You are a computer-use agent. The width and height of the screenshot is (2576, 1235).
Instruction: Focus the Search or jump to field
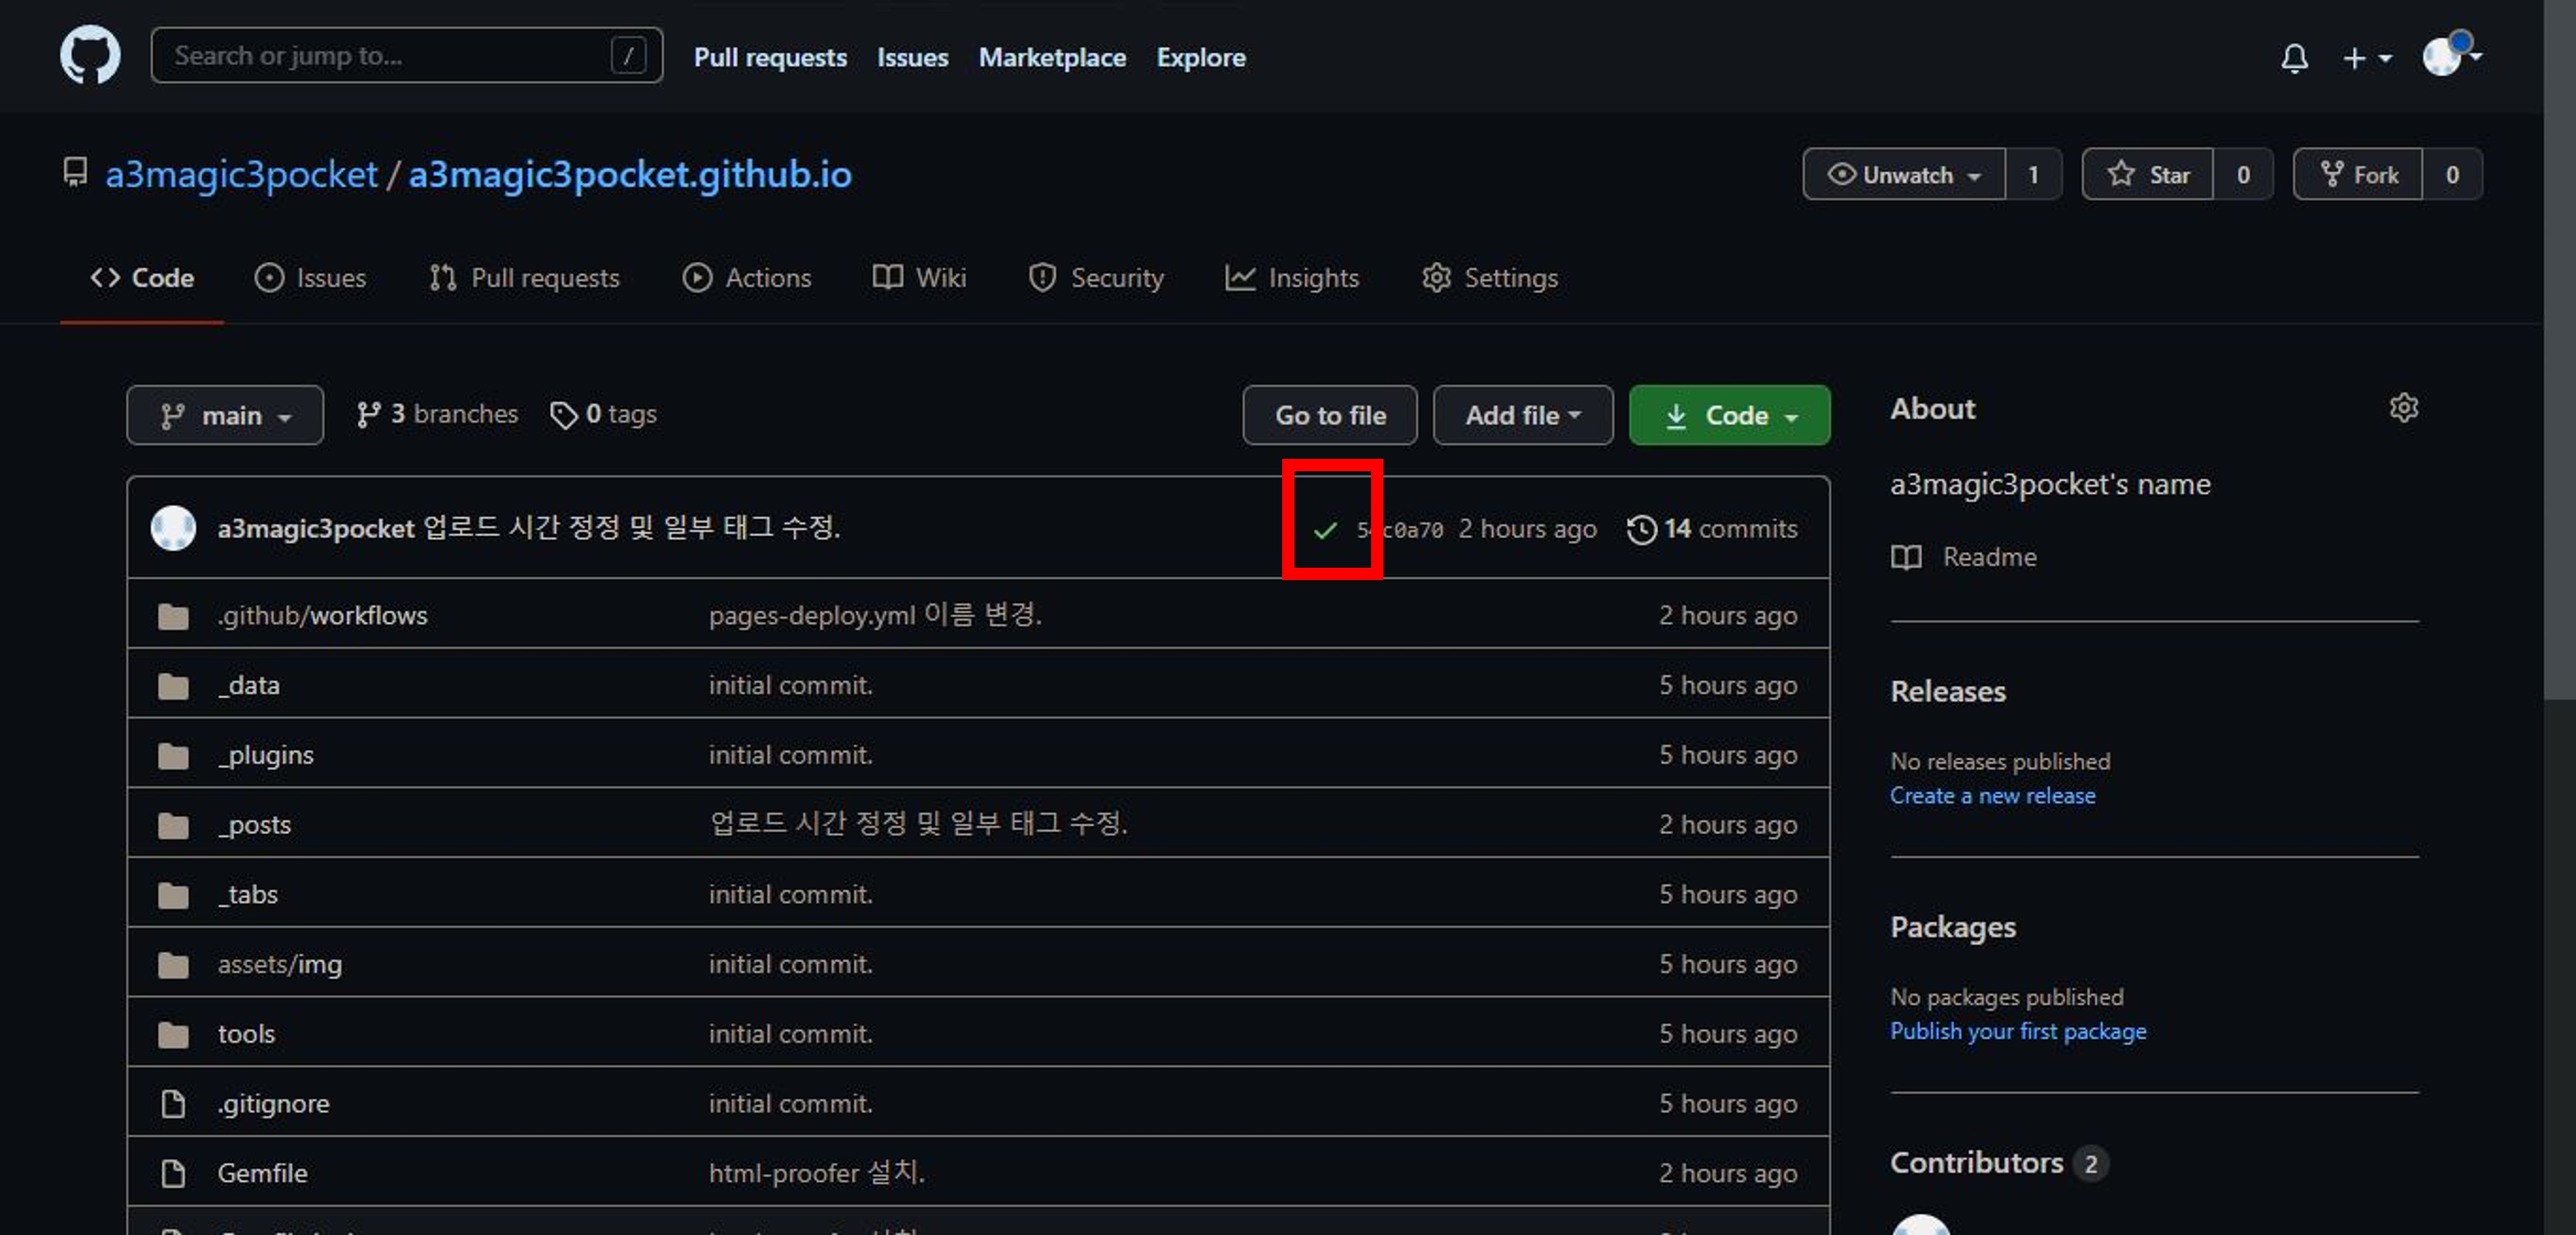[407, 55]
